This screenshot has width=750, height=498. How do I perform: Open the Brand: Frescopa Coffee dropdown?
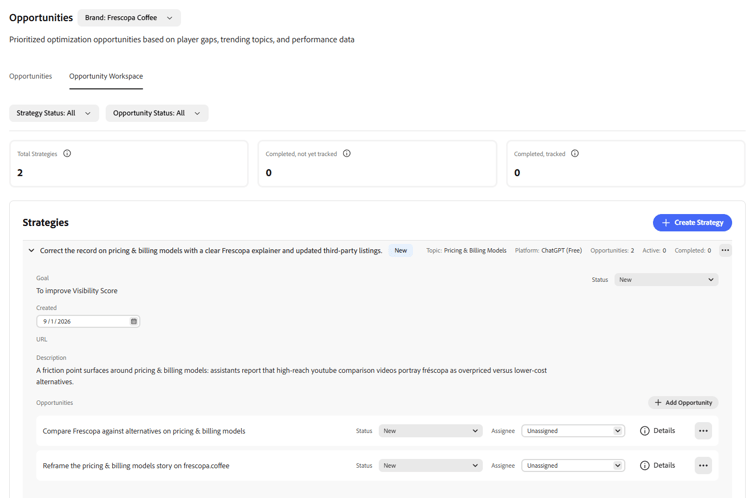(x=129, y=18)
